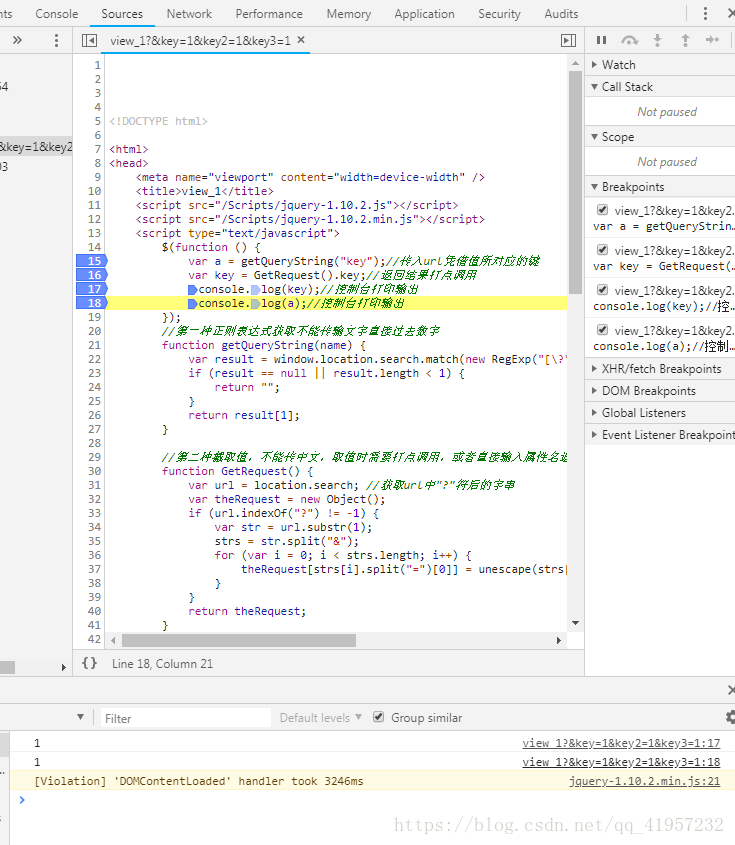Toggle the Group similar checkbox
735x845 pixels.
pos(379,717)
